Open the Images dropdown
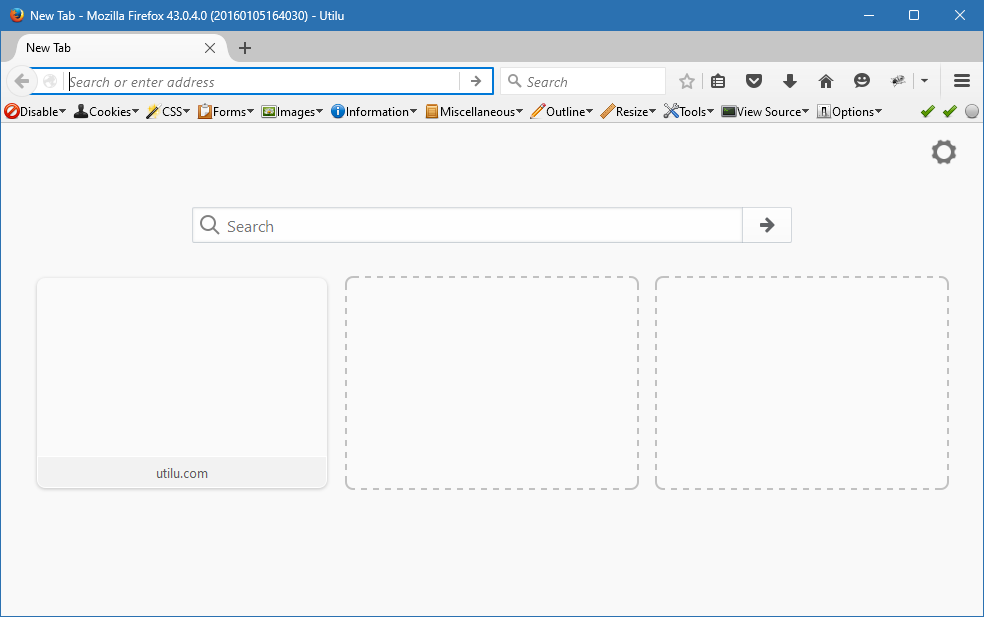This screenshot has width=984, height=617. (292, 112)
